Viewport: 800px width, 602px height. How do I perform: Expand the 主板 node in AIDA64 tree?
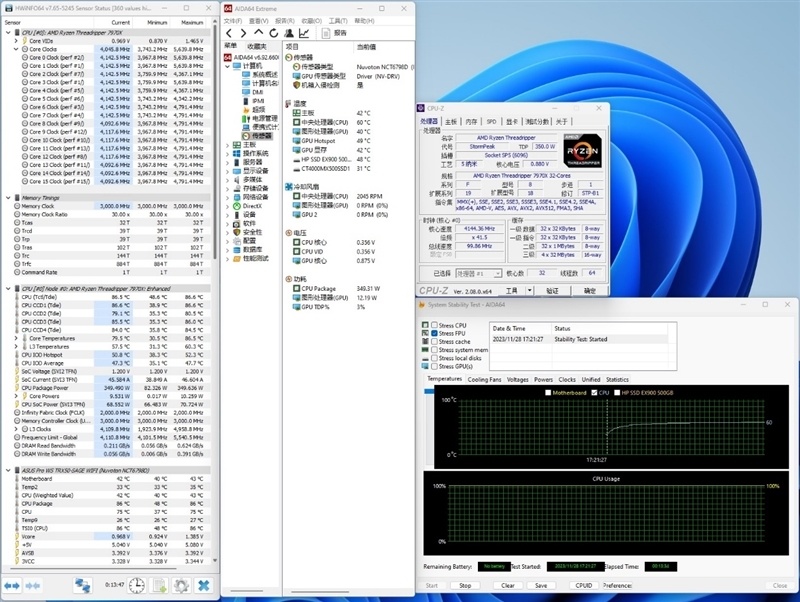click(227, 144)
